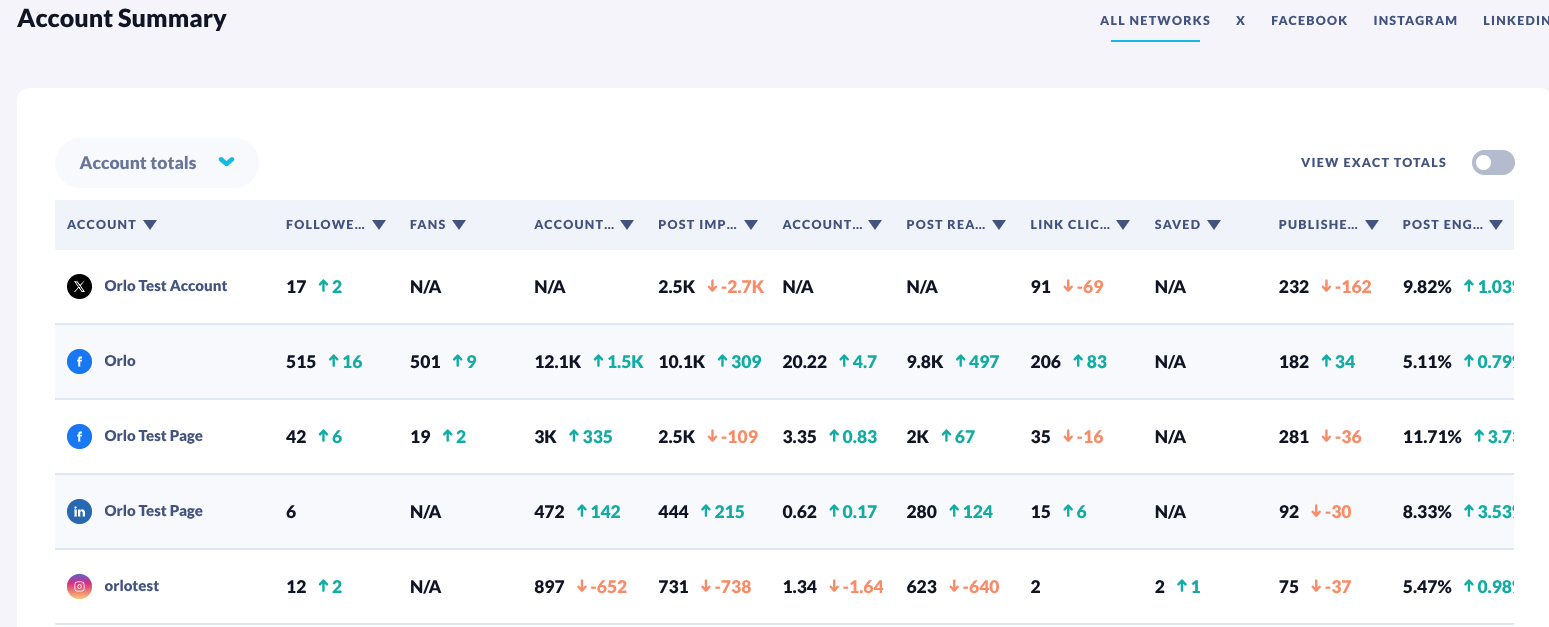Click the Saved column sort arrow
Screen dimensions: 1549x627
point(1214,225)
